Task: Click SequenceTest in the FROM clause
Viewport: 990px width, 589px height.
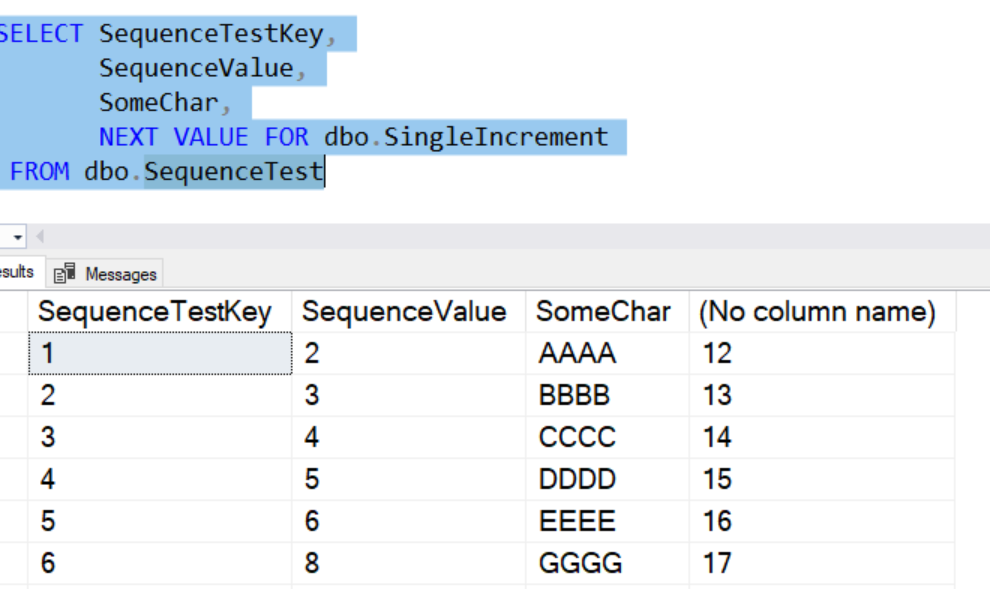Action: [233, 172]
